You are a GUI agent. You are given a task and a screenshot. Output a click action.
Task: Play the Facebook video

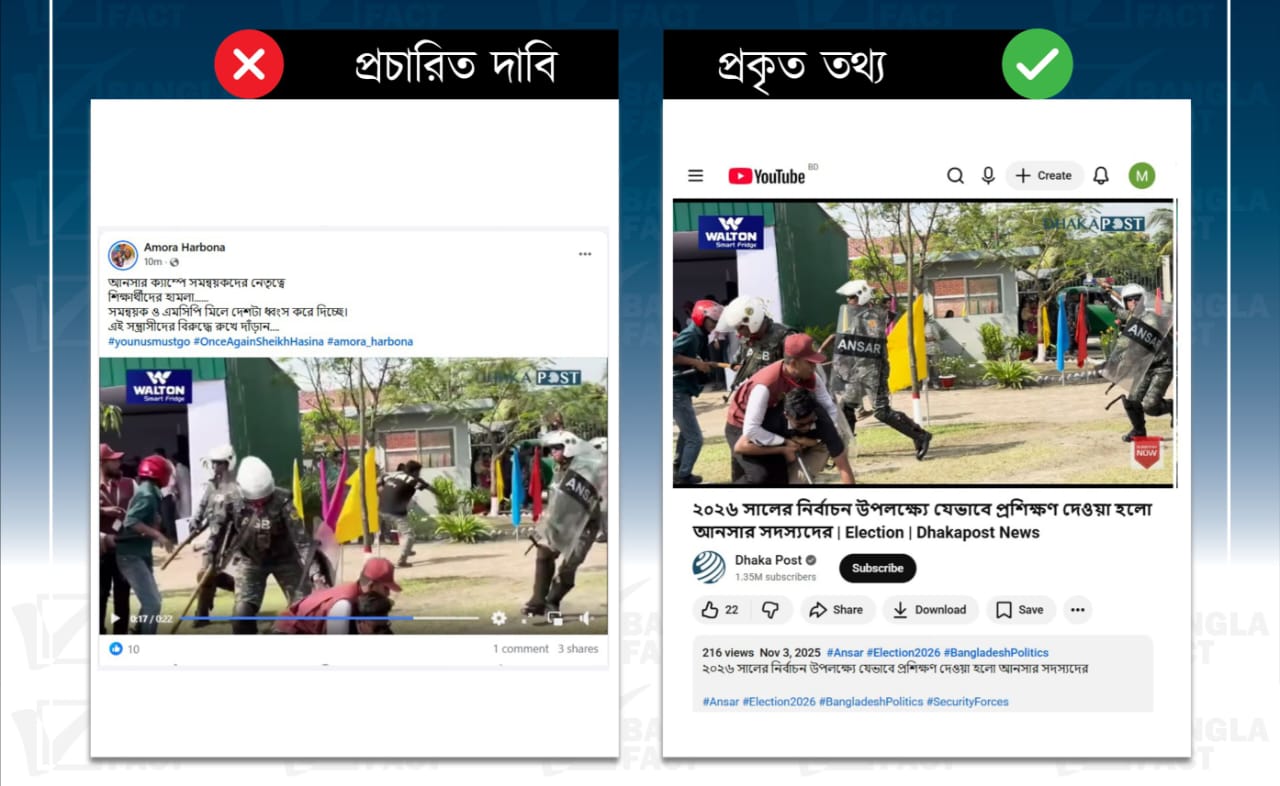click(x=114, y=619)
